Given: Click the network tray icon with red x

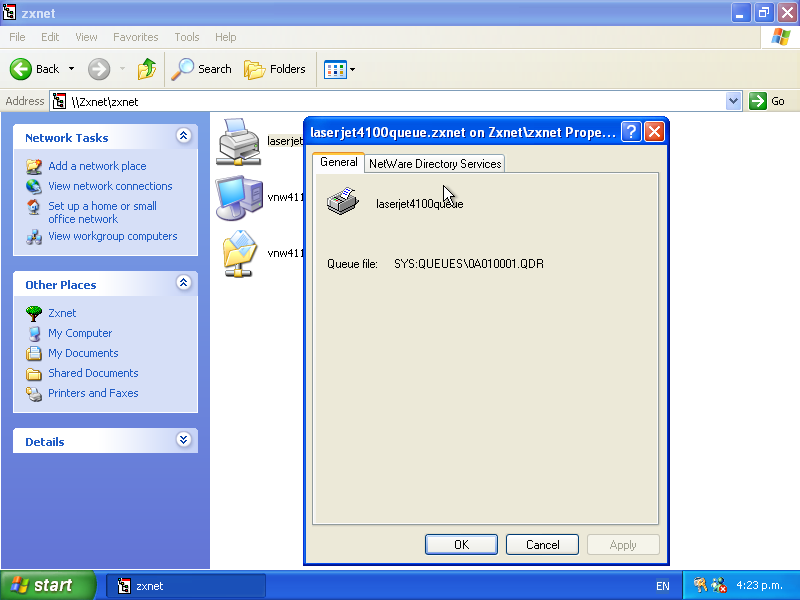Looking at the screenshot, I should point(719,585).
